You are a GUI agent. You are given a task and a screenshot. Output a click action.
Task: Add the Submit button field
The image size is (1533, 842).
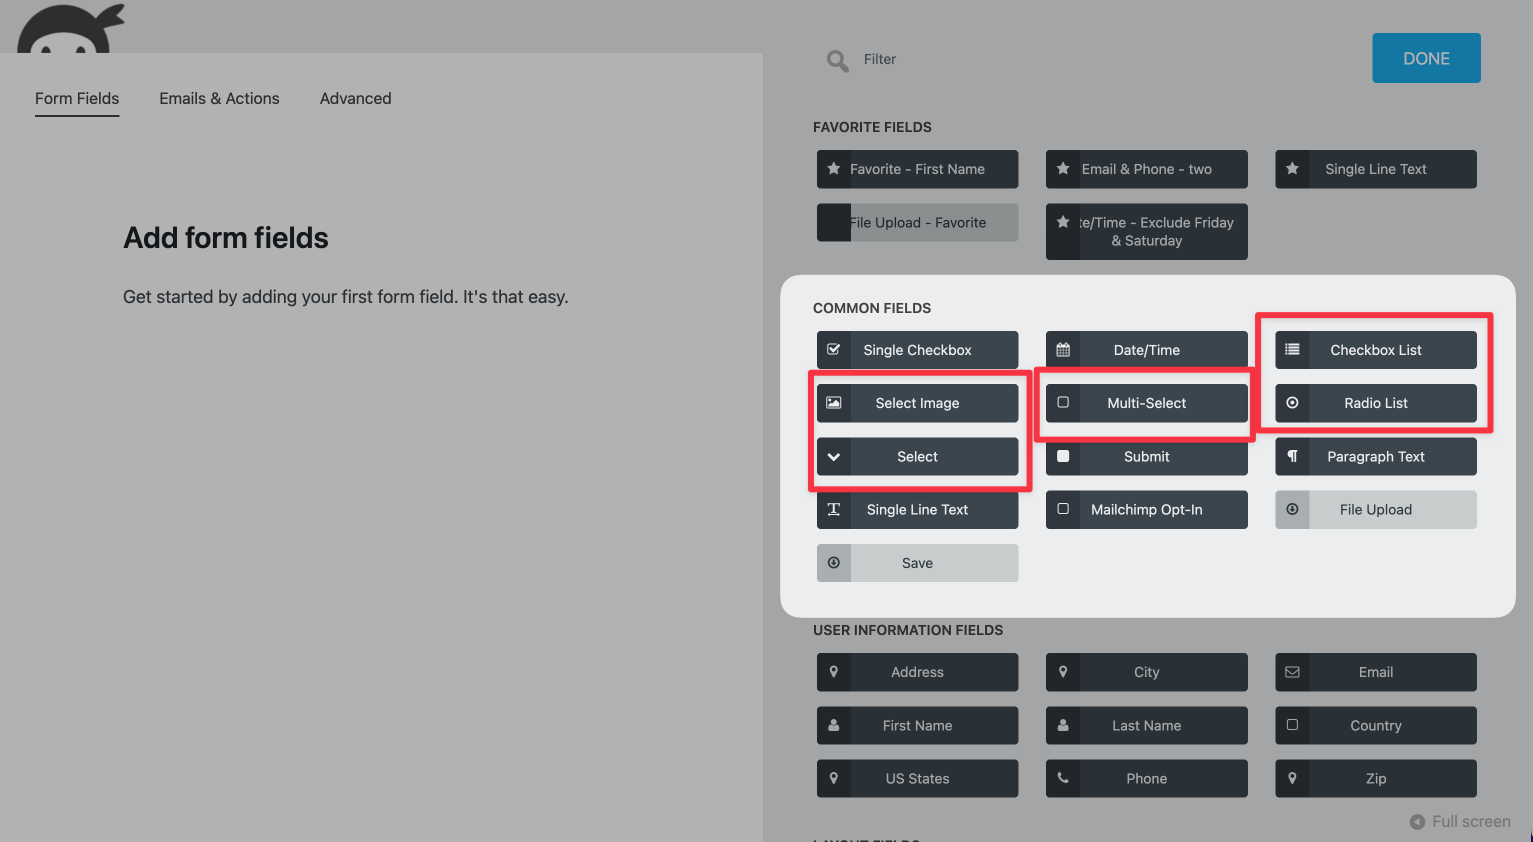[x=1146, y=457]
